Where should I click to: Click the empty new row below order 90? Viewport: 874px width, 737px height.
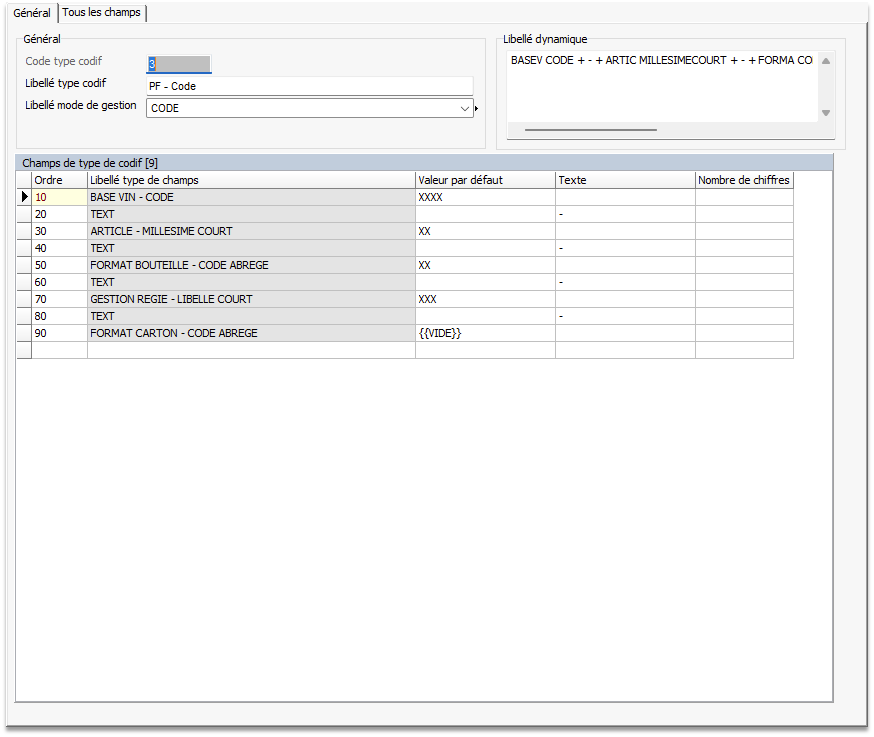click(x=251, y=350)
